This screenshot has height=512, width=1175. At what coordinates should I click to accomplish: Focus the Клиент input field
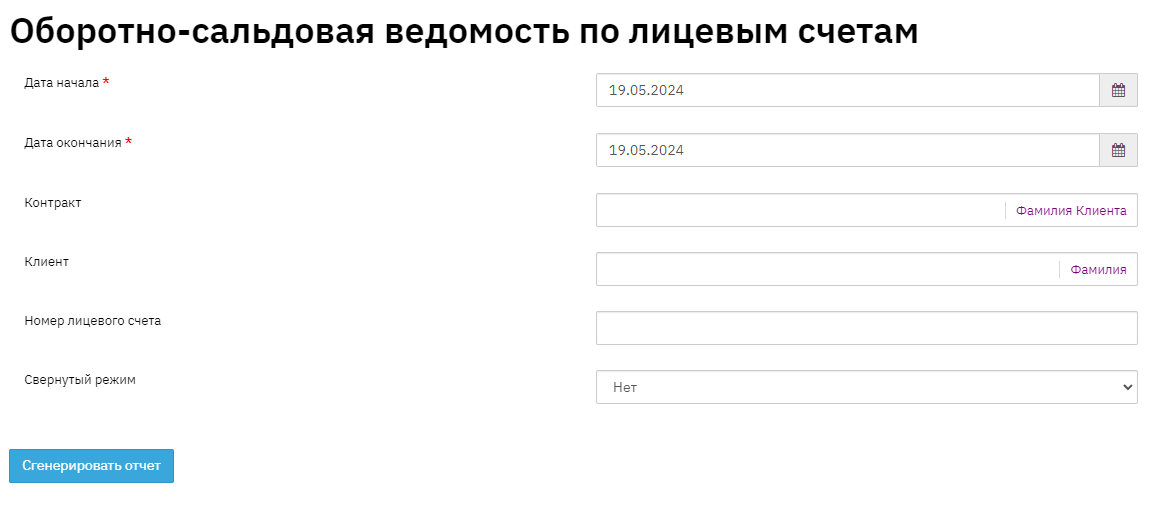click(826, 270)
